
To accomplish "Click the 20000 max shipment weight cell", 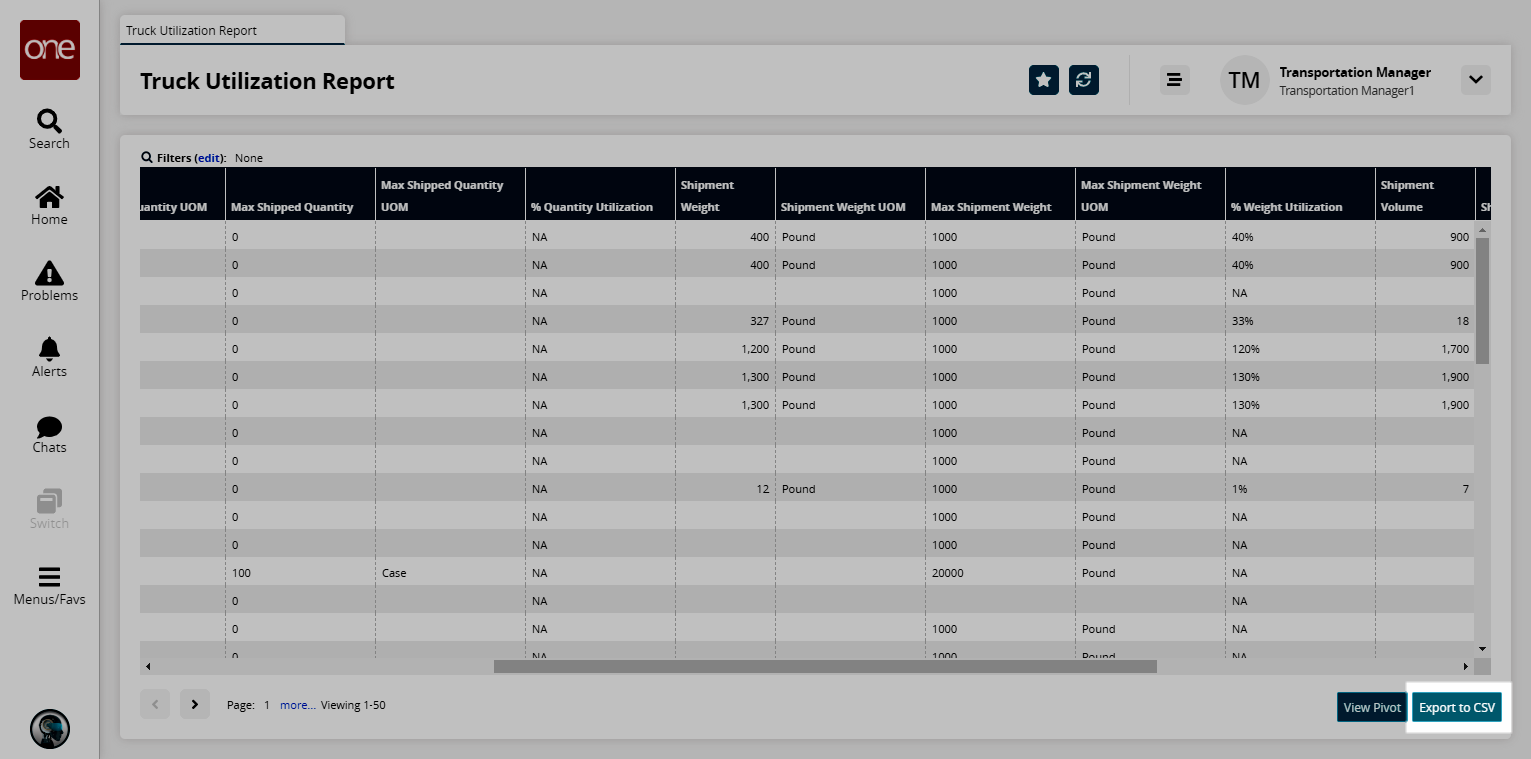I will pos(1000,573).
